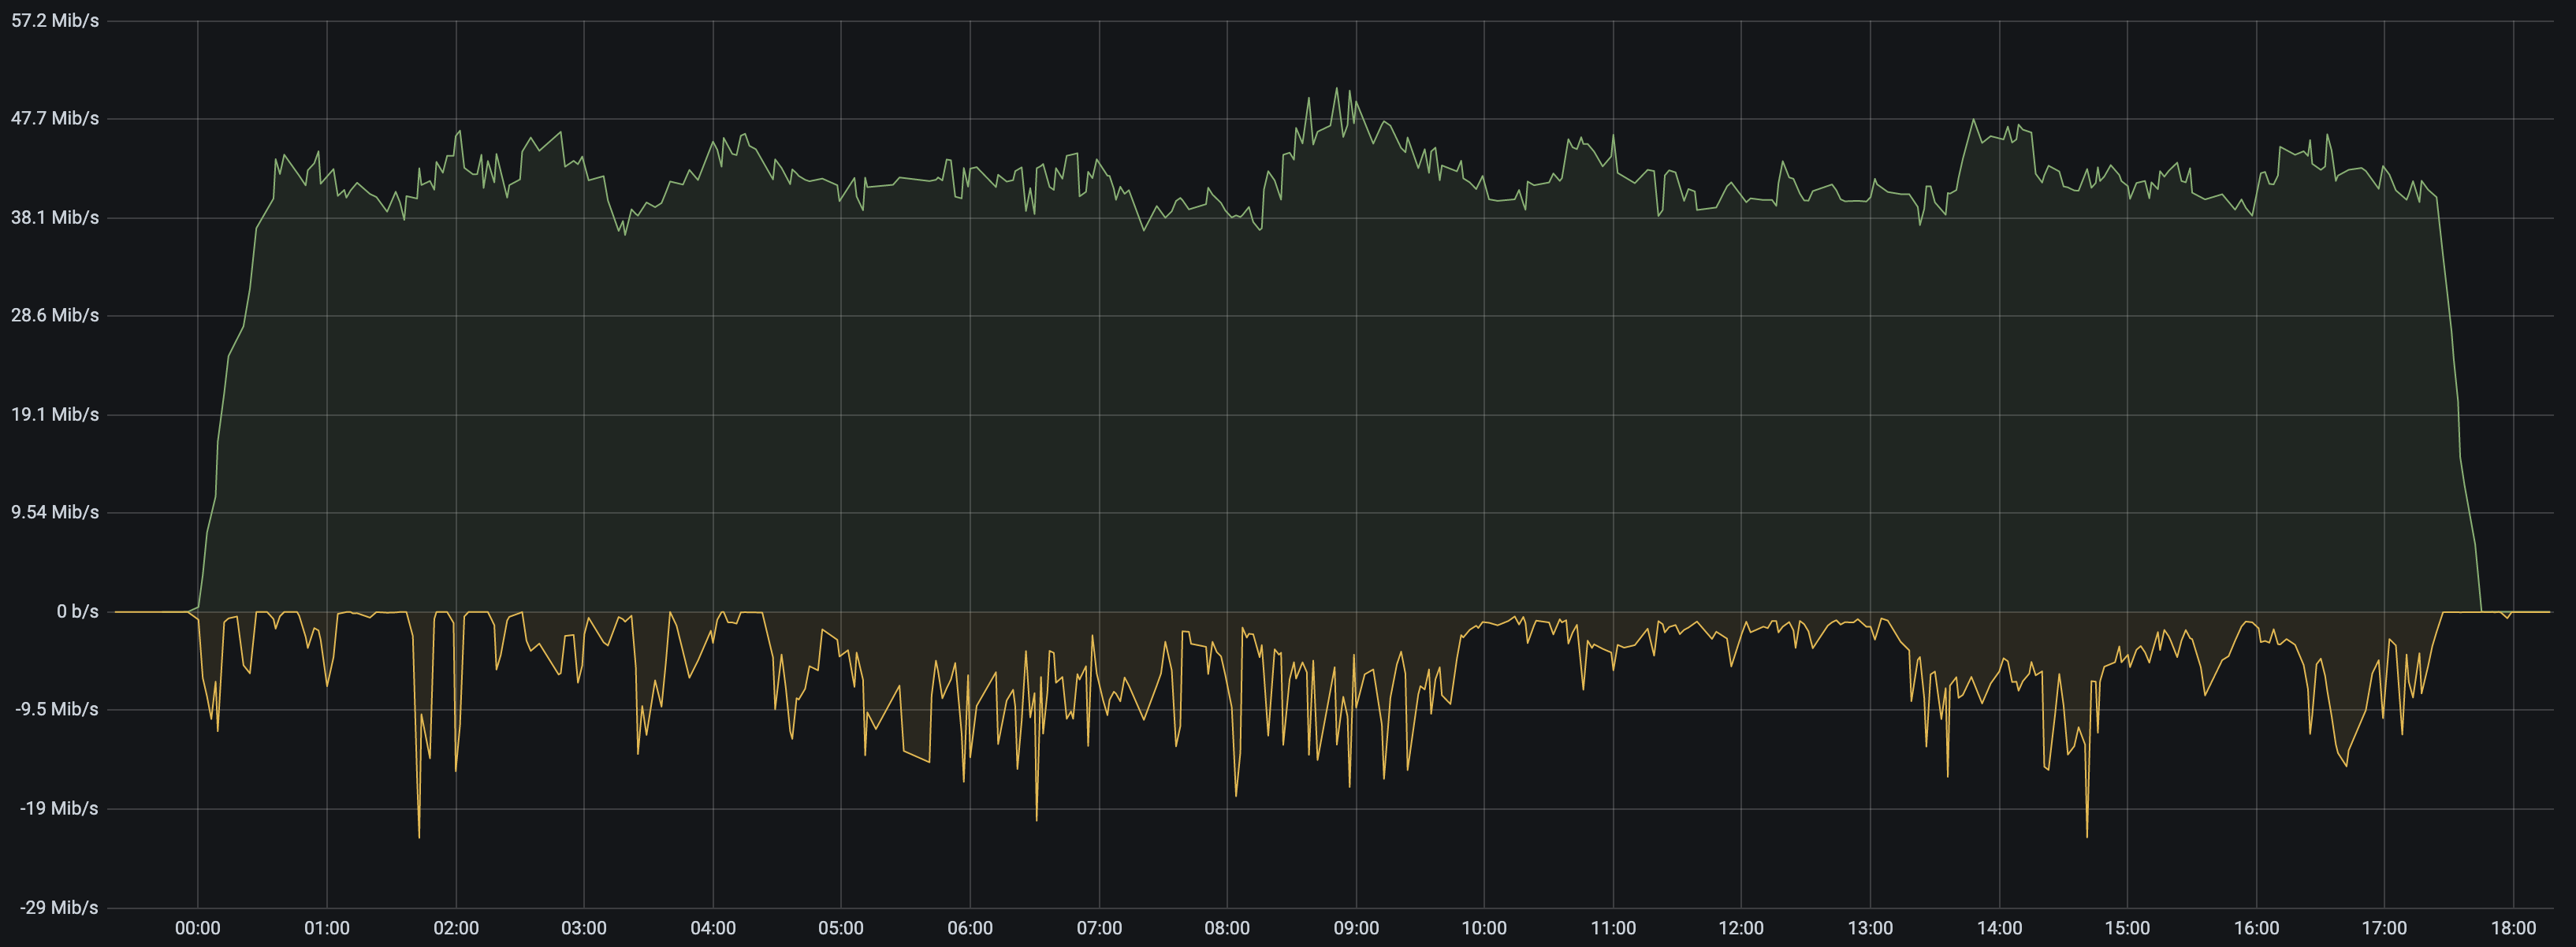Click the 08:00 time axis label
This screenshot has height=947, width=2576.
point(1227,928)
